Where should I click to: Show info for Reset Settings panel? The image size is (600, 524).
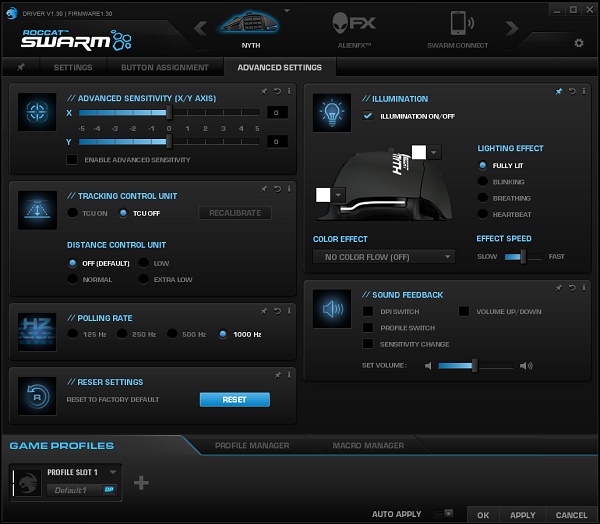tap(289, 375)
